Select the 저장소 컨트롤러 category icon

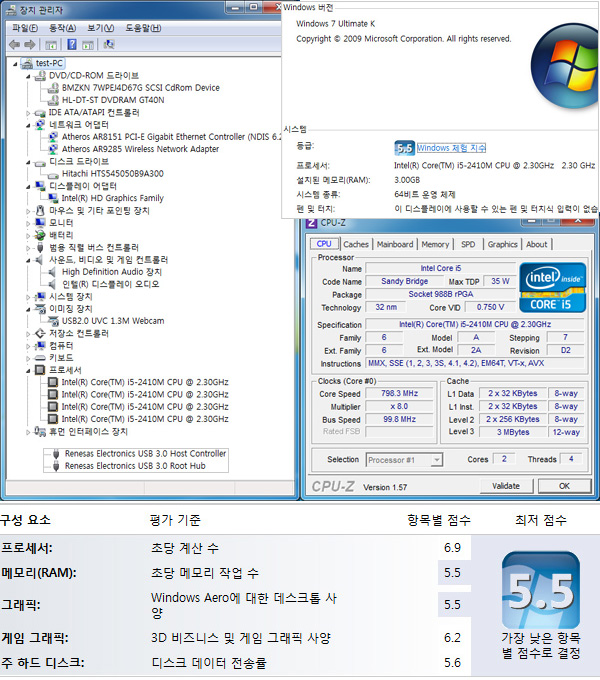tap(40, 333)
